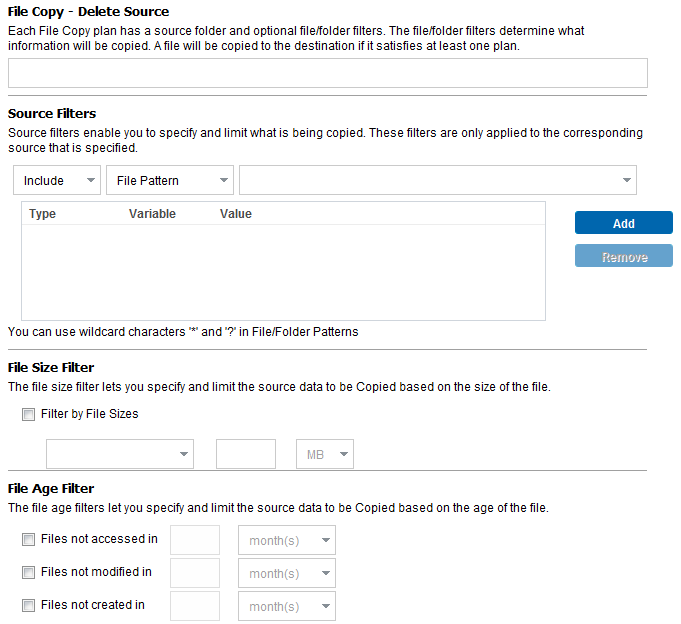Open the file size comparison dropdown

point(120,454)
